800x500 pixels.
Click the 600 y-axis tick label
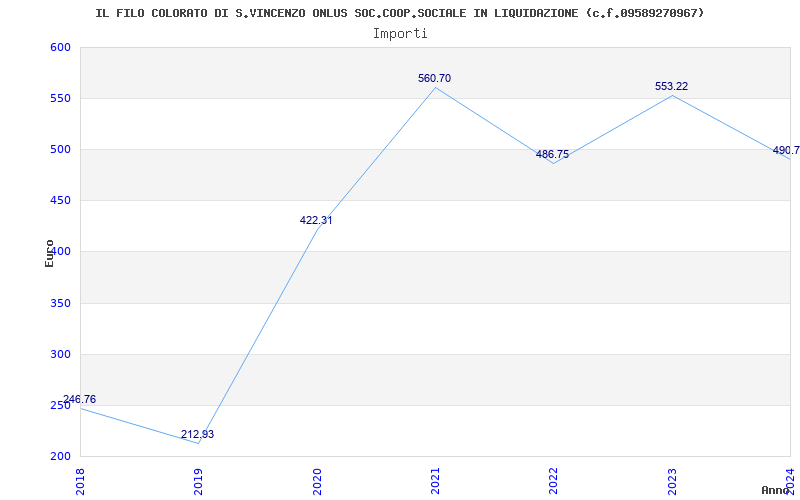pyautogui.click(x=60, y=47)
